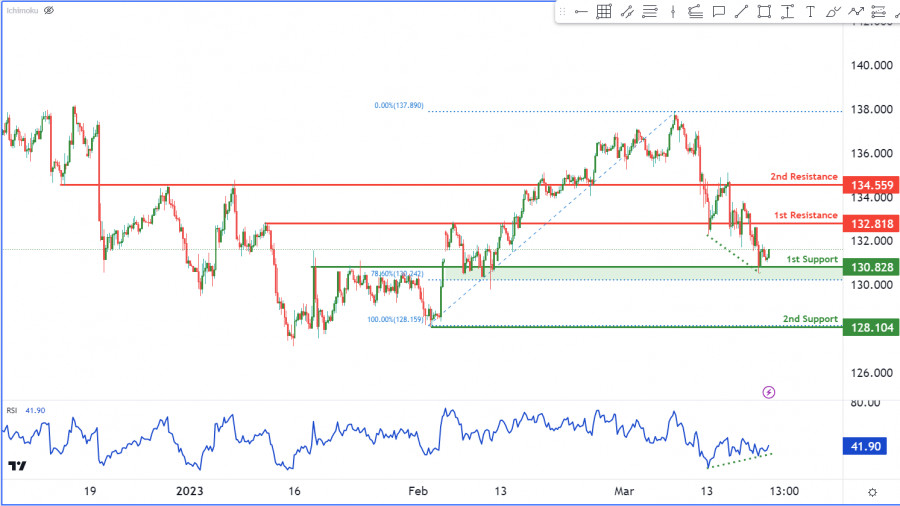This screenshot has height=506, width=900.
Task: Select the pitchfan tool icon
Action: pos(695,11)
